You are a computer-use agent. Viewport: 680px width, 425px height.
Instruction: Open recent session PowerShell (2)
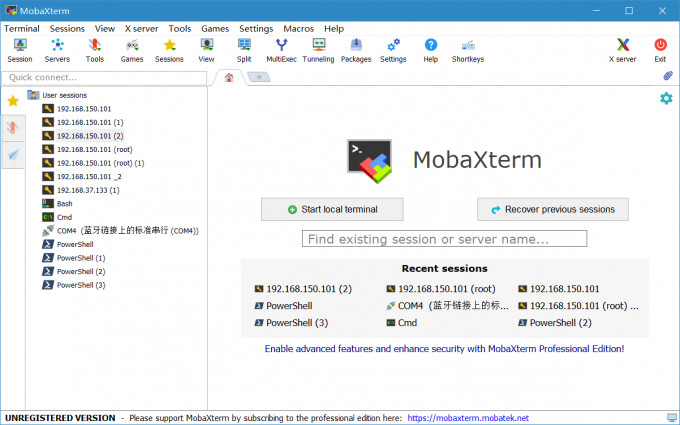(x=555, y=323)
